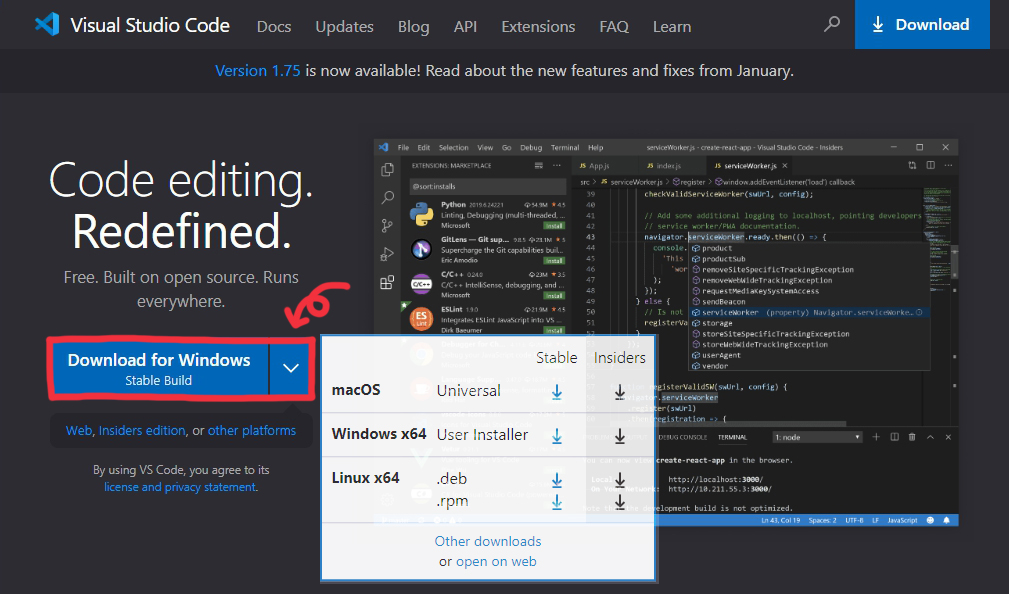Screen dimensions: 1009x594
Task: Open the Updates navigation item
Action: tap(344, 26)
